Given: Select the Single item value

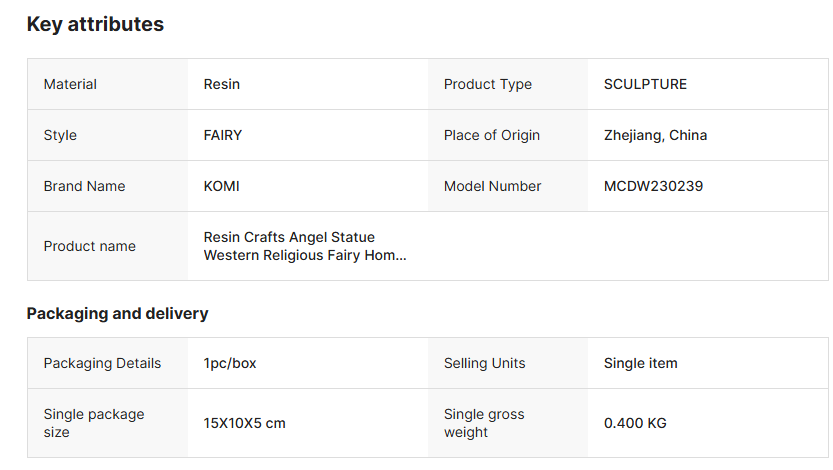Looking at the screenshot, I should (640, 363).
